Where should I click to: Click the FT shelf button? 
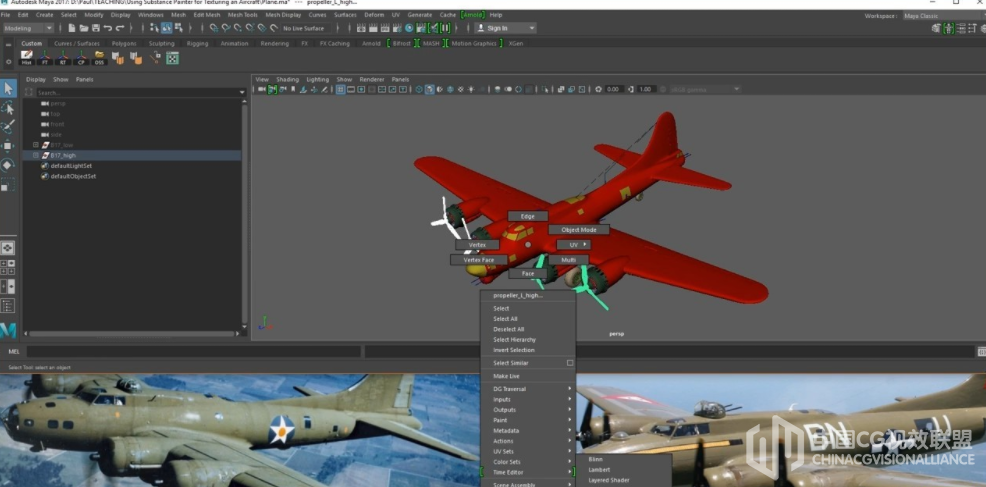click(x=45, y=58)
